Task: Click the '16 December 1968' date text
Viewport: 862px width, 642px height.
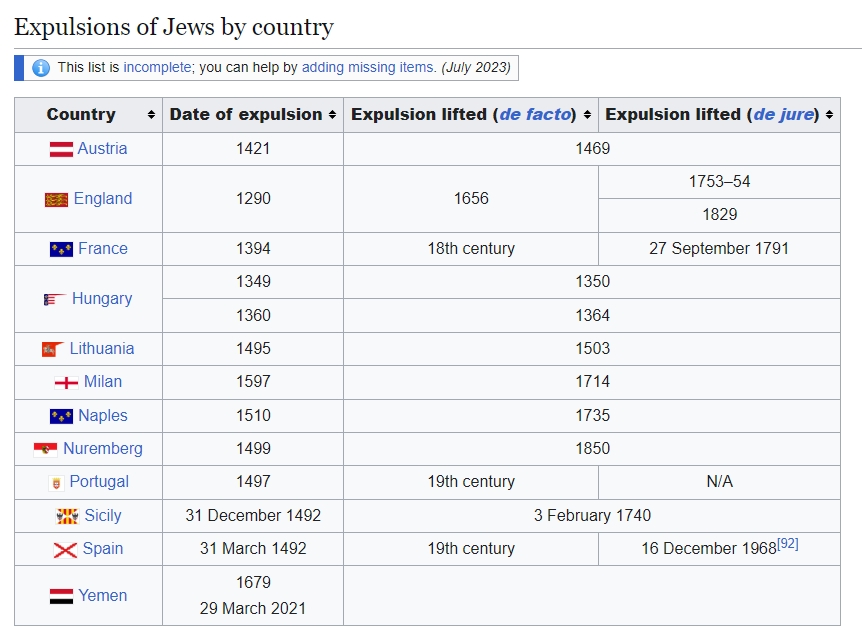Action: coord(709,549)
